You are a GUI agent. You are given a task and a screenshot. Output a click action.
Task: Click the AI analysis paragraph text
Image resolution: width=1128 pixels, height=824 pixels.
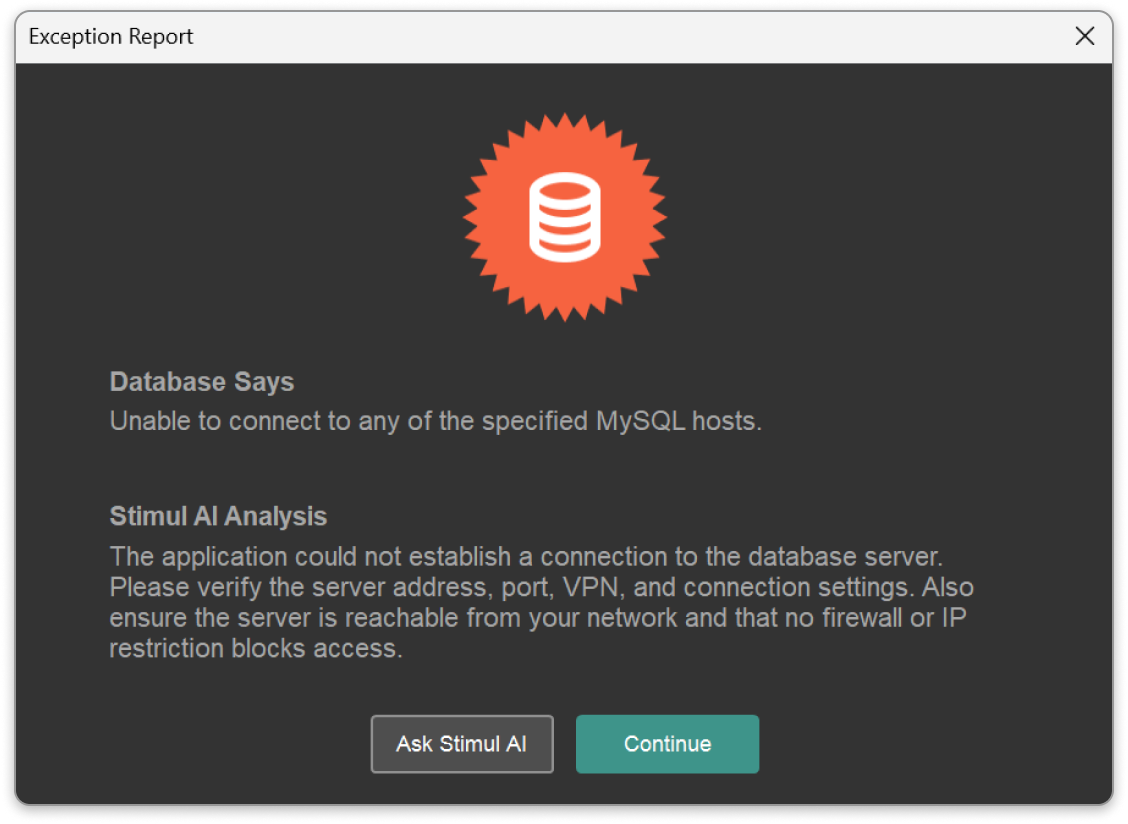click(x=540, y=601)
